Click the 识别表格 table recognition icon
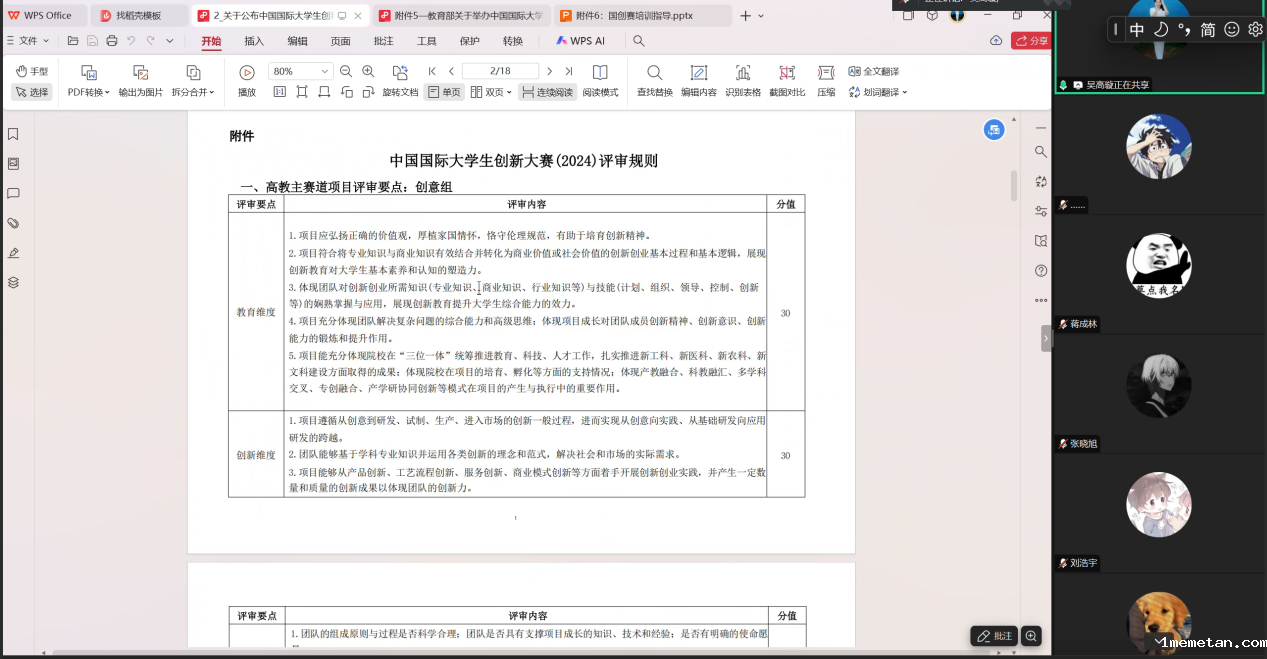Image resolution: width=1267 pixels, height=659 pixels. (742, 73)
